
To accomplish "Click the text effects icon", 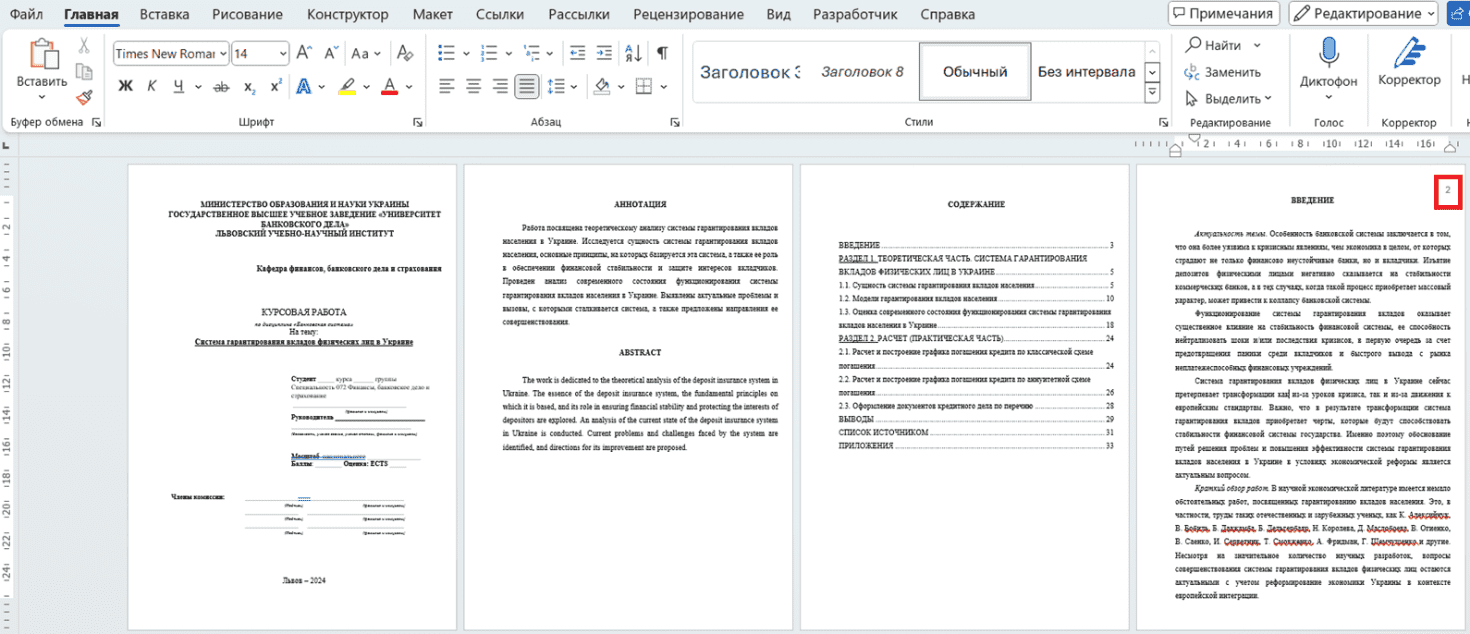I will click(x=304, y=86).
